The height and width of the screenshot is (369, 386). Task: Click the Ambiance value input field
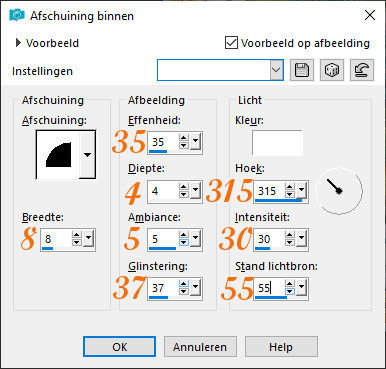163,239
